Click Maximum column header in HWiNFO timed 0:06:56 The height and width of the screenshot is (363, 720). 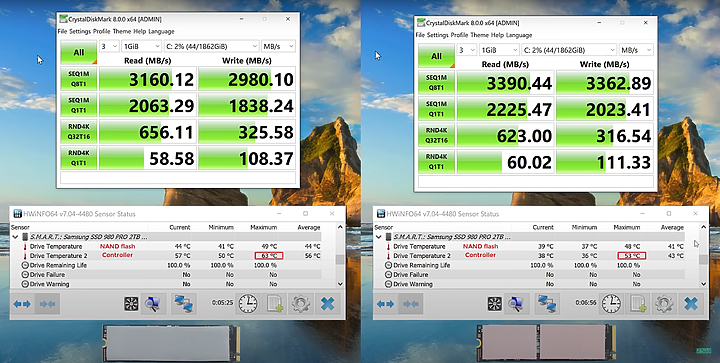coord(626,227)
